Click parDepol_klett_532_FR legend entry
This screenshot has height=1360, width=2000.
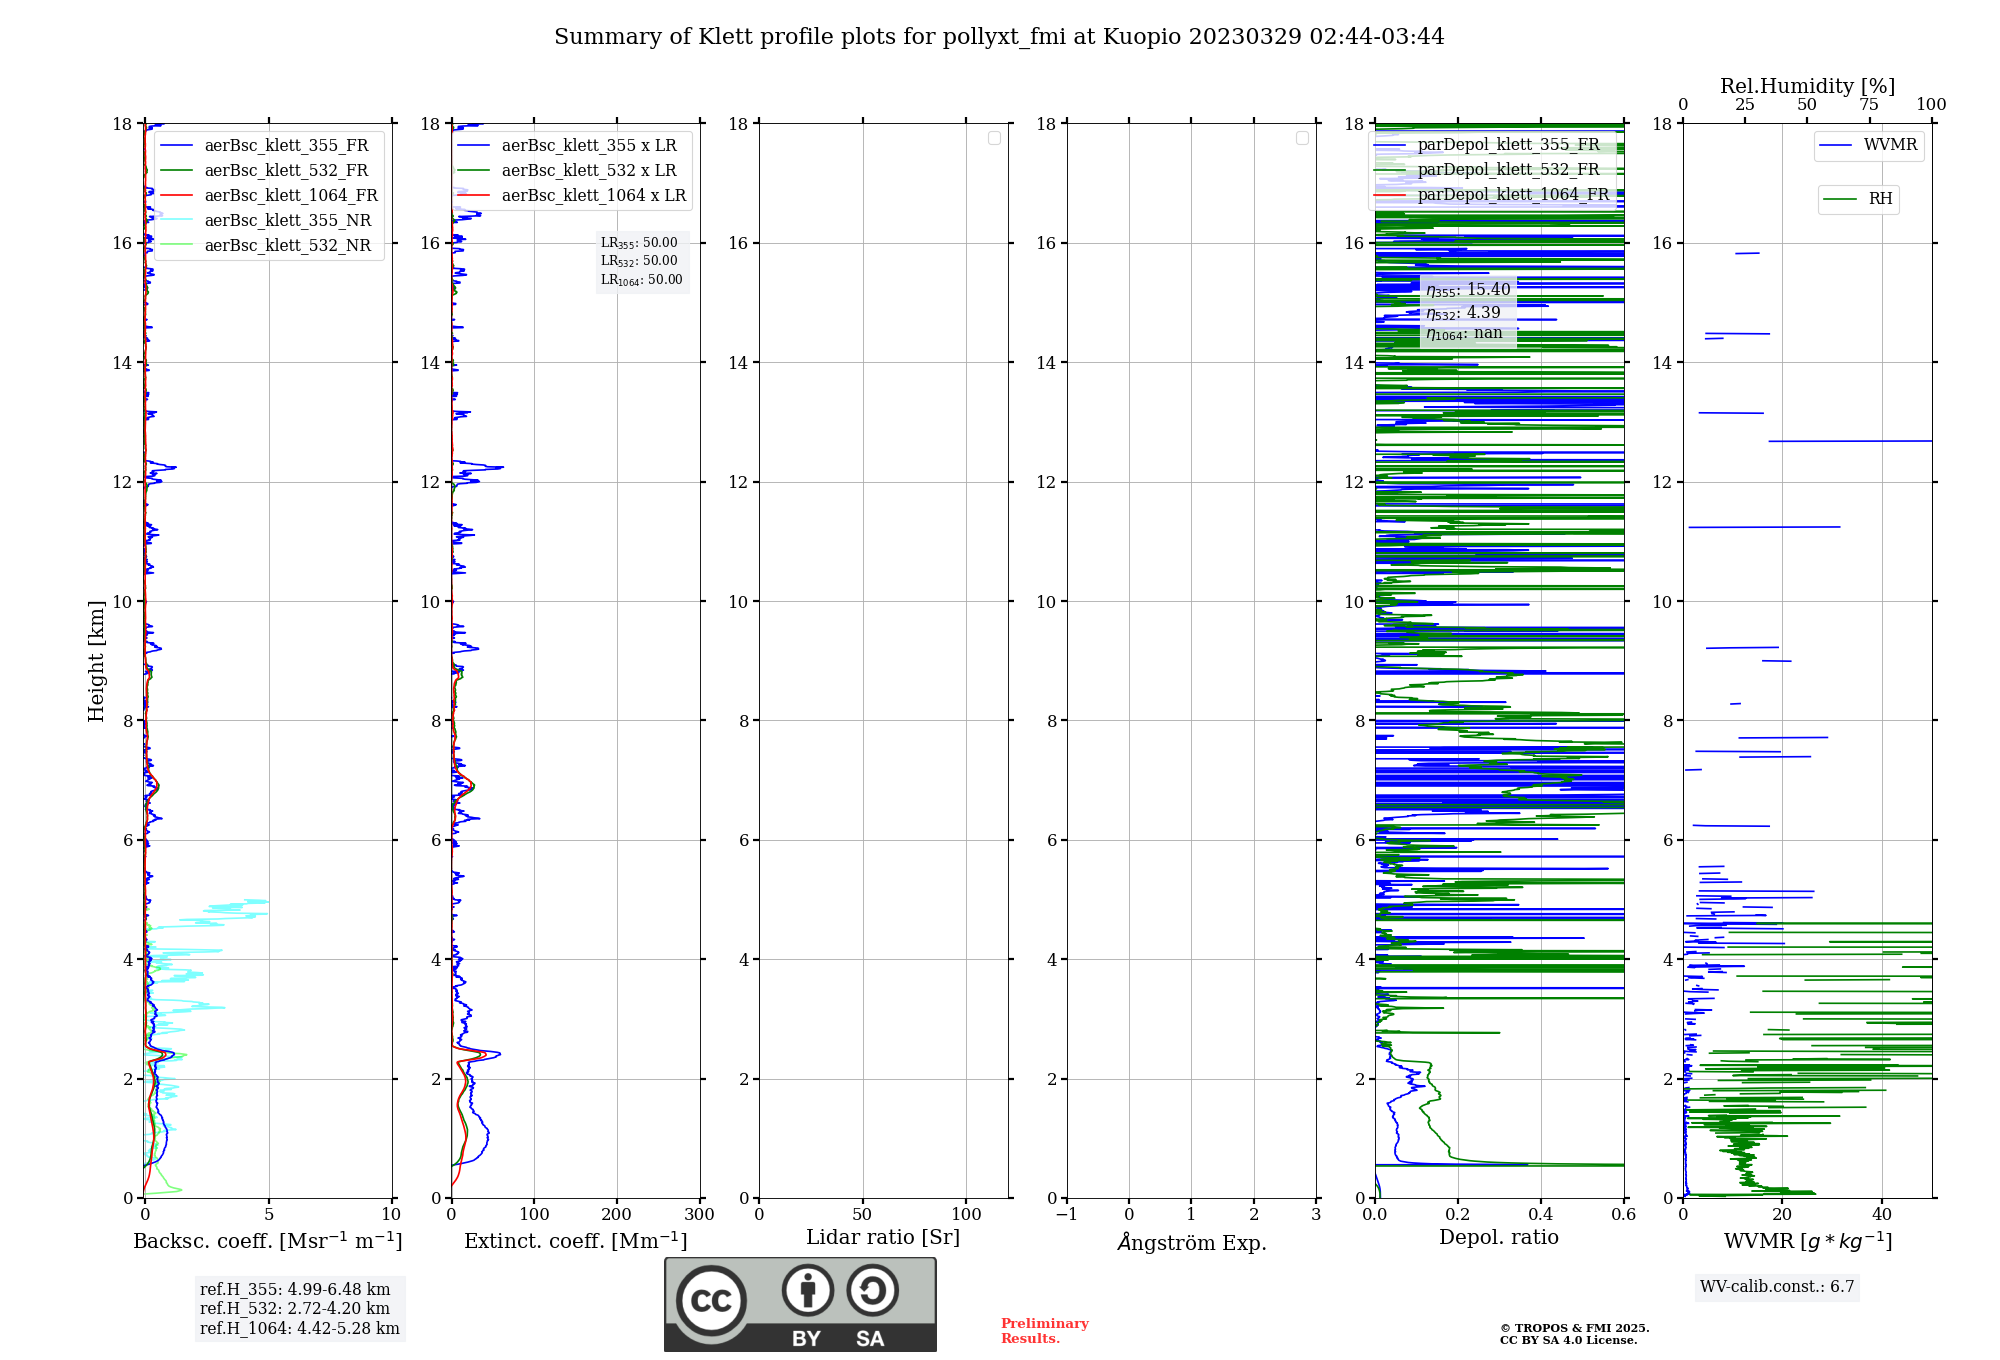click(x=1487, y=169)
